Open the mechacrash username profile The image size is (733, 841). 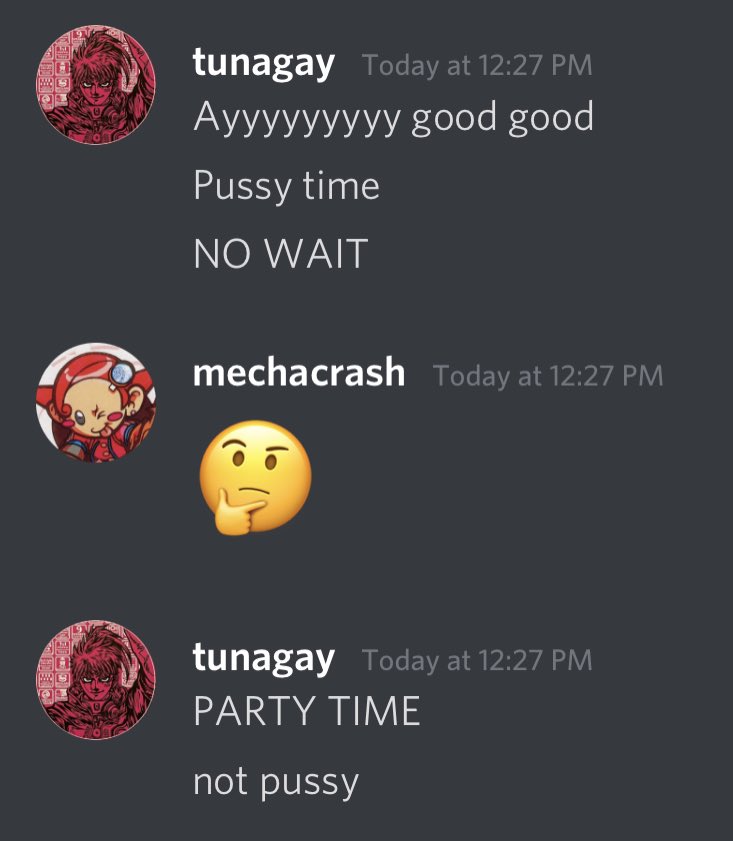pyautogui.click(x=299, y=373)
